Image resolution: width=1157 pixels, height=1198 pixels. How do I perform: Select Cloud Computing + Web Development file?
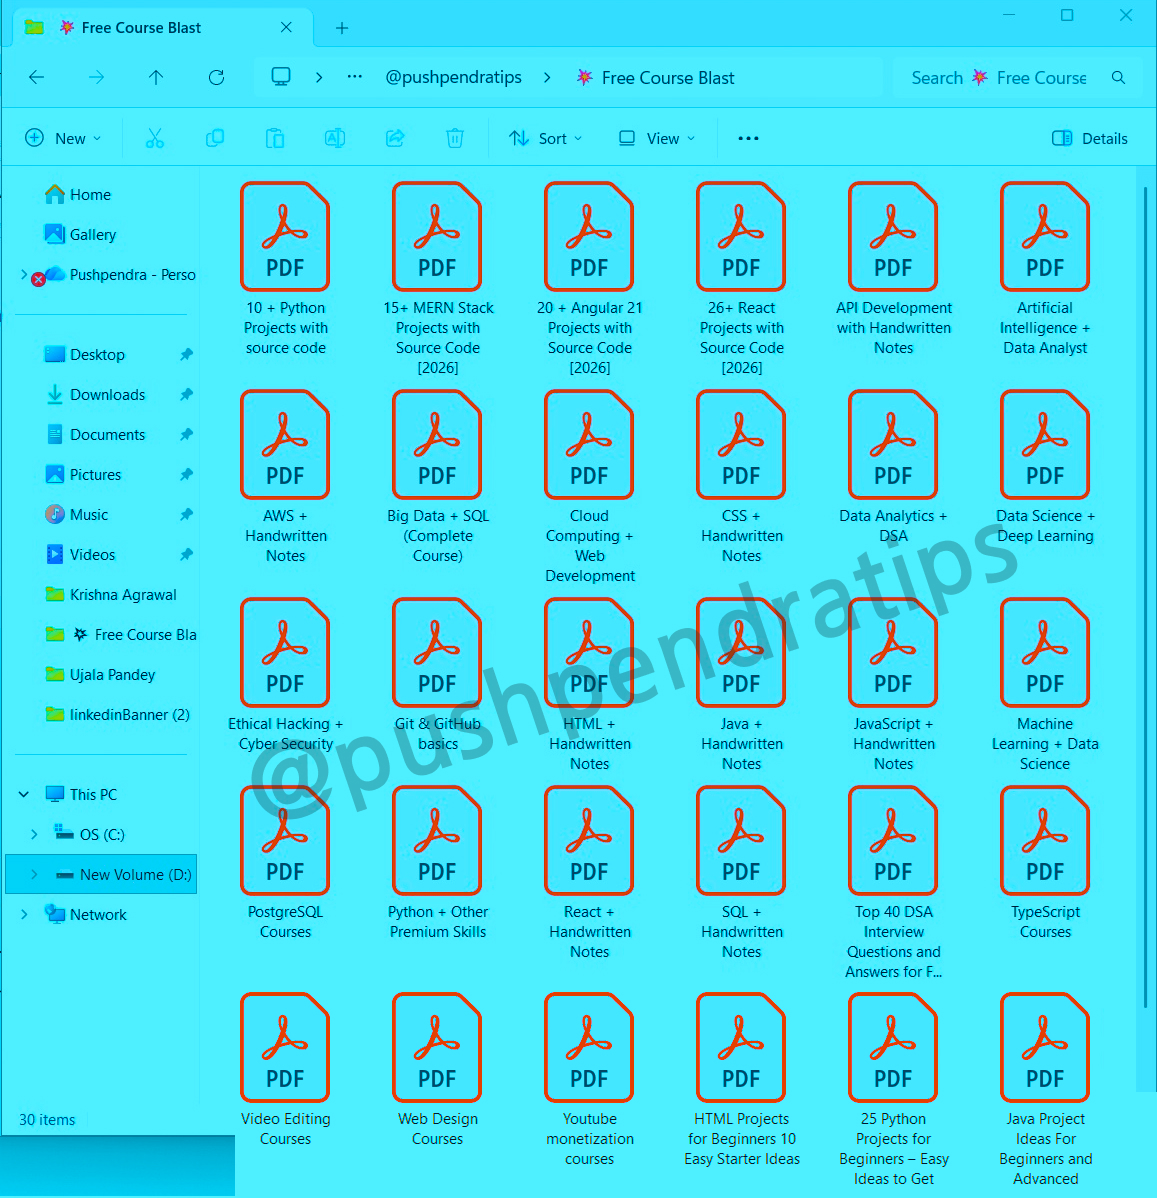click(589, 487)
